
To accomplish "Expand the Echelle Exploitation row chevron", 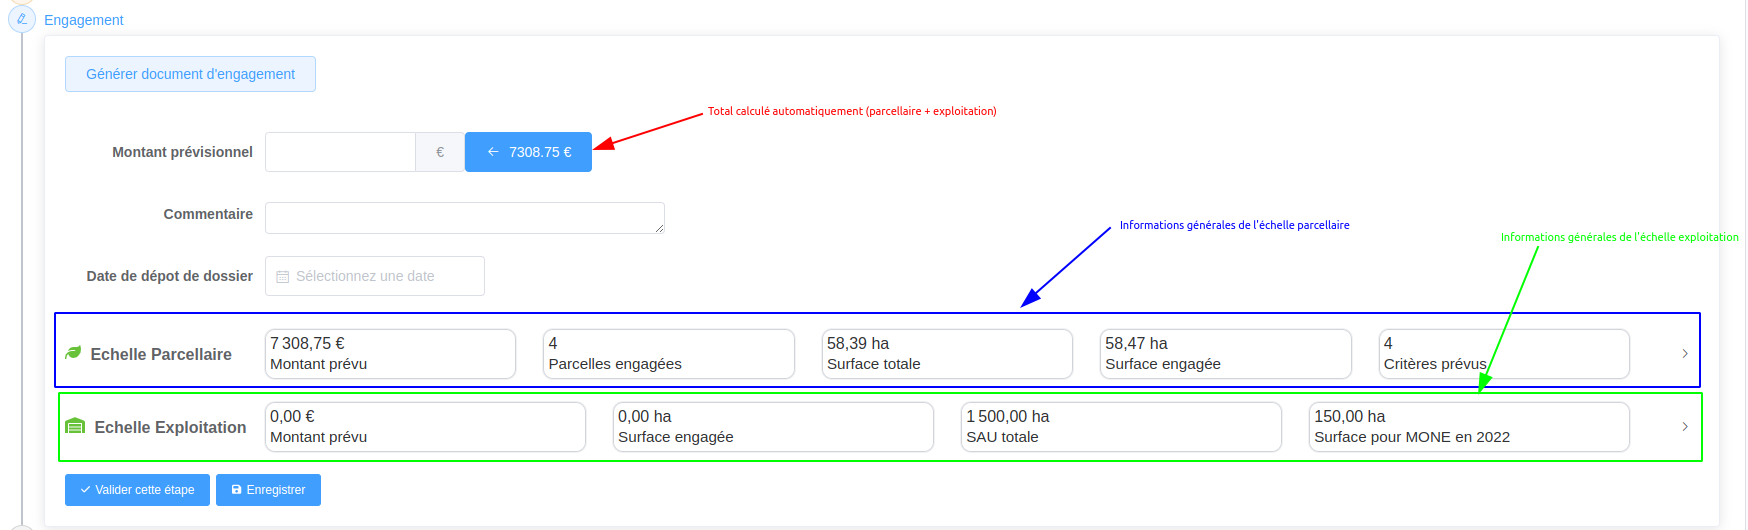I will (1684, 427).
